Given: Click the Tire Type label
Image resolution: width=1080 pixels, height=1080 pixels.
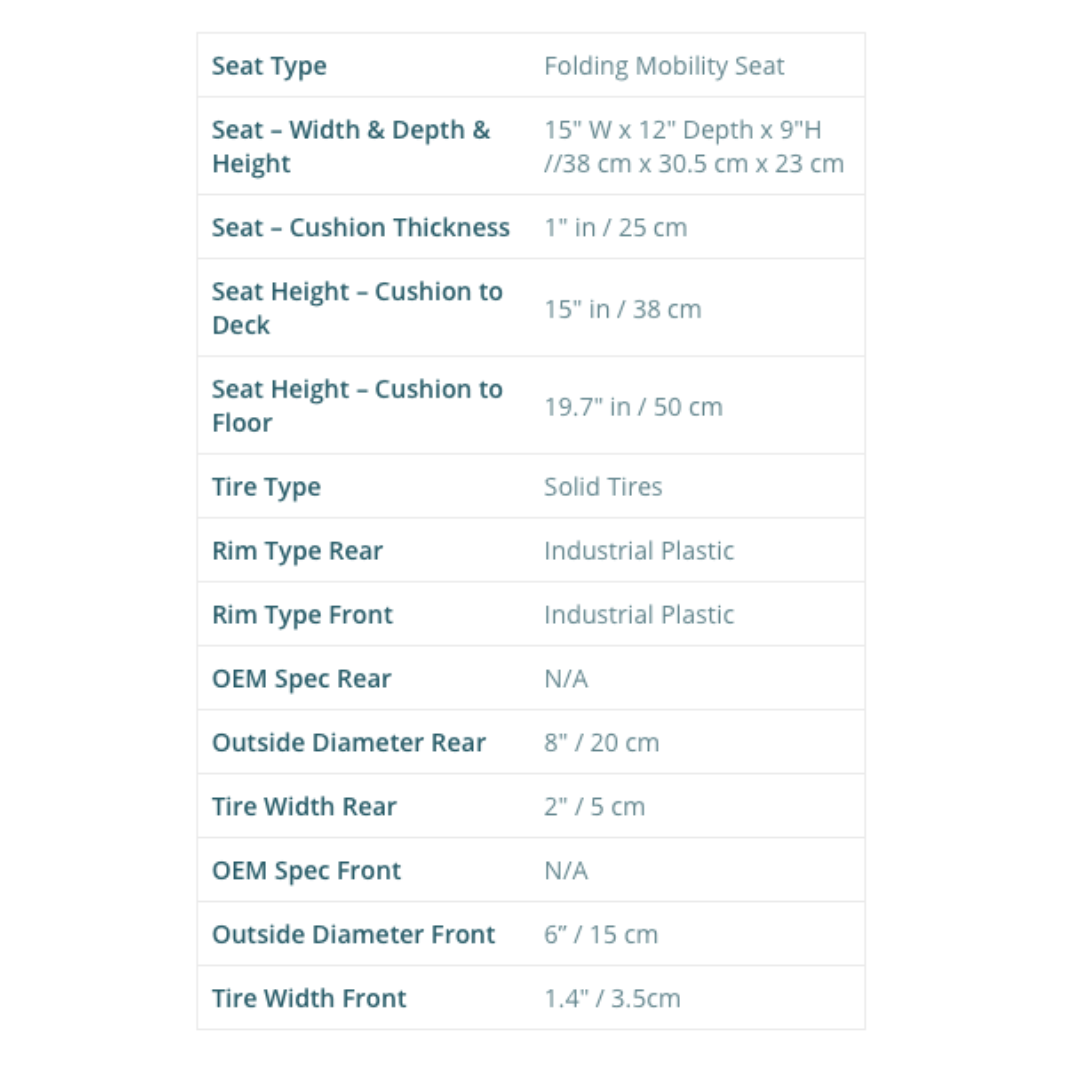Looking at the screenshot, I should (x=266, y=487).
